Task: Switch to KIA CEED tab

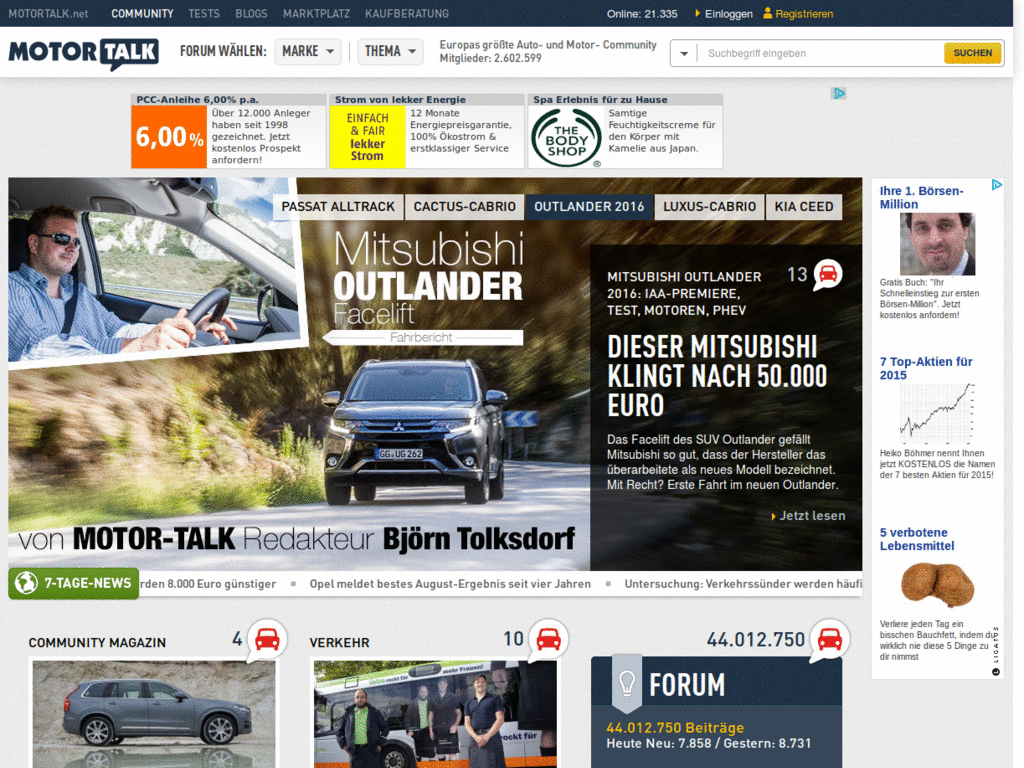Action: click(804, 206)
